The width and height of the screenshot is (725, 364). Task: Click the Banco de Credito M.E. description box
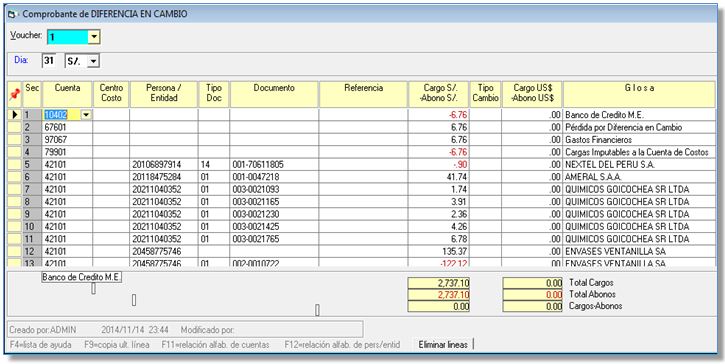[x=82, y=278]
